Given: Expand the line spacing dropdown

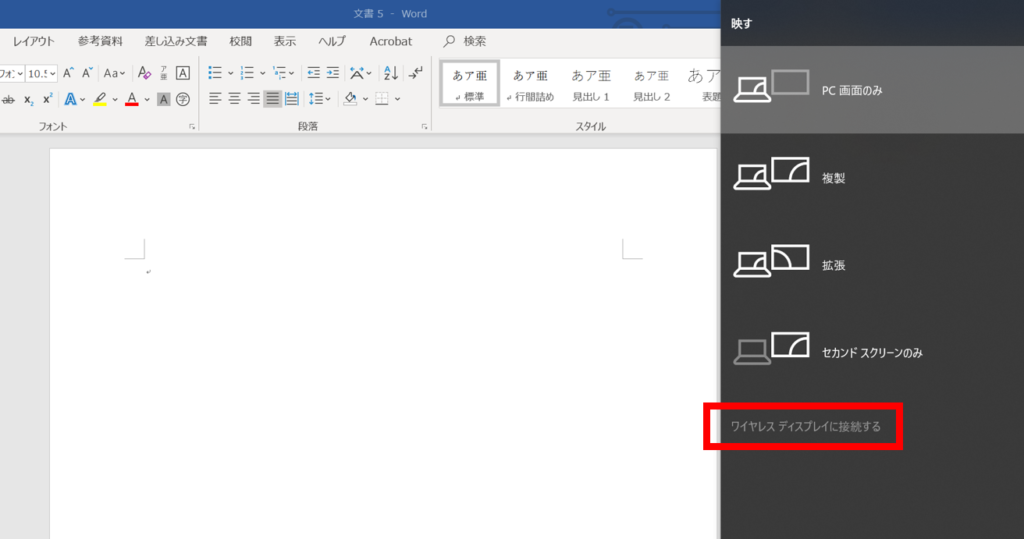Looking at the screenshot, I should point(330,99).
